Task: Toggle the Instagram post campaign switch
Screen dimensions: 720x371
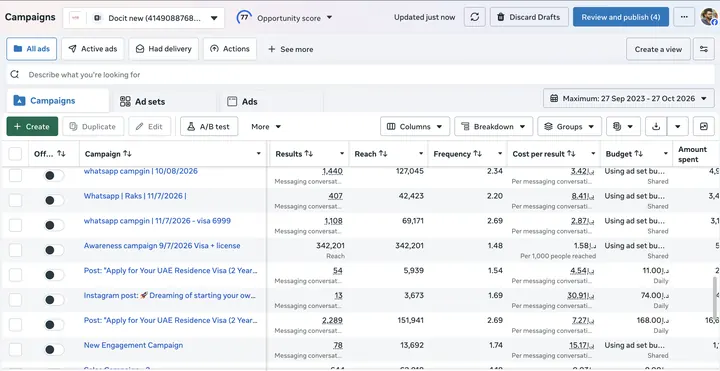Action: [54, 300]
